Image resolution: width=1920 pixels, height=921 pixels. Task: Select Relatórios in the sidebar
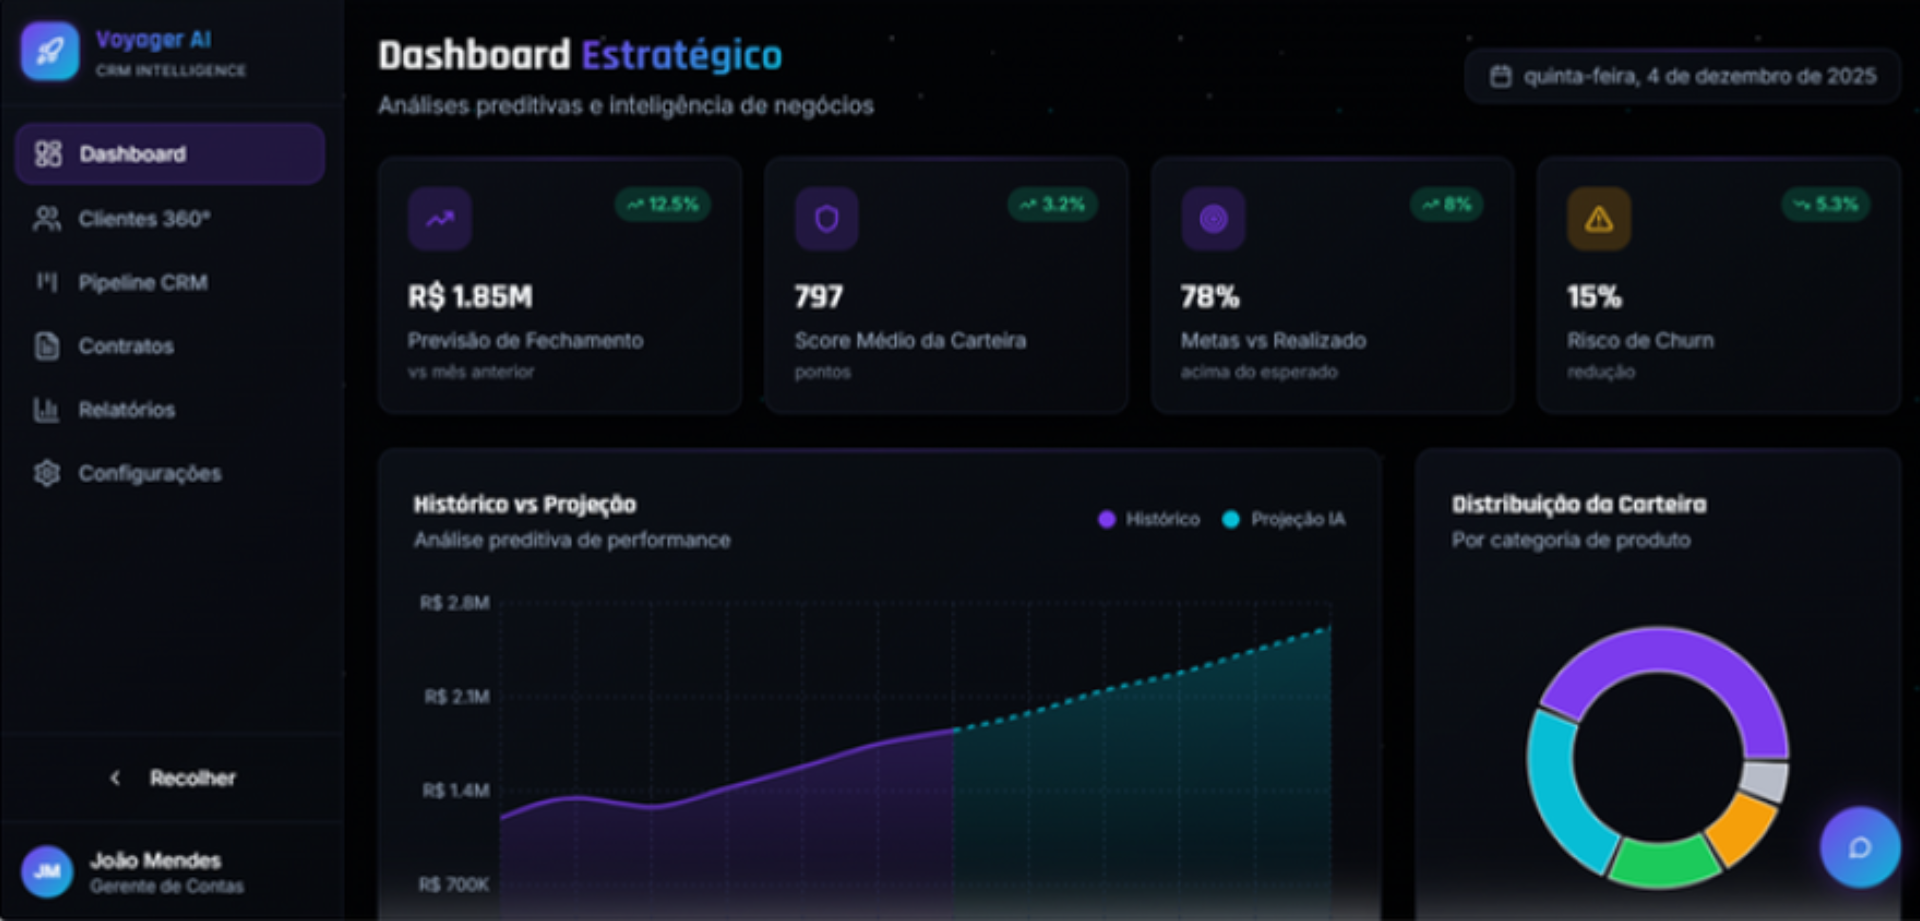click(170, 409)
